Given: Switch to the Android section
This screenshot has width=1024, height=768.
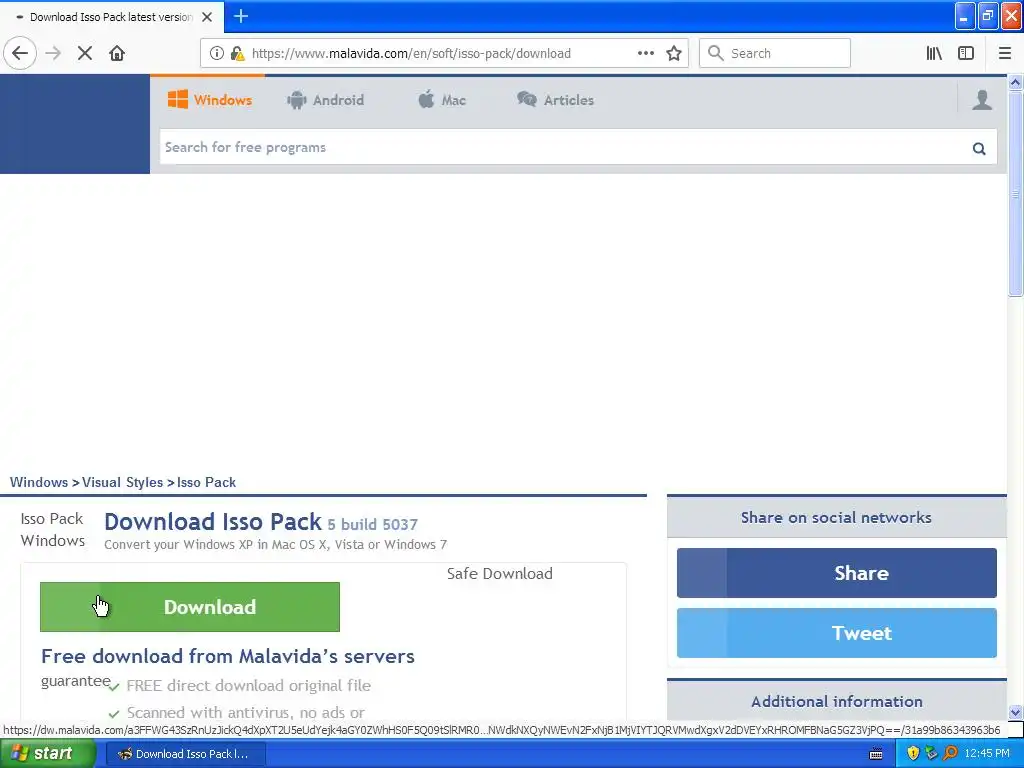Looking at the screenshot, I should click(325, 100).
